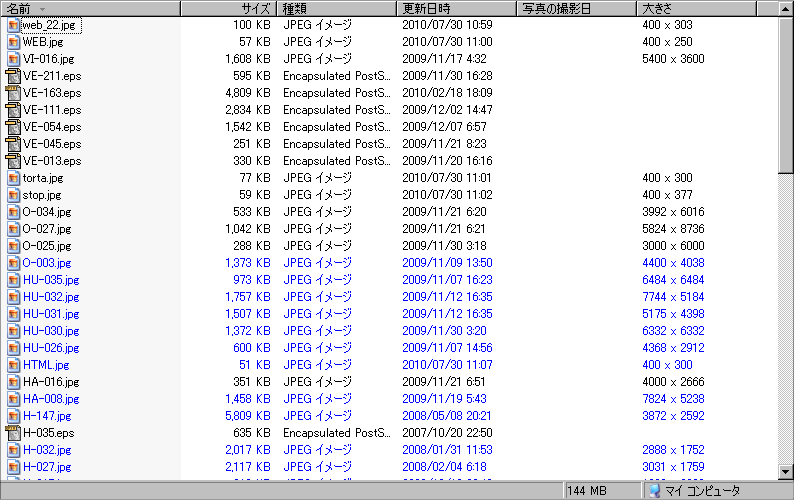Click date 2007/10/20 22:50
Viewport: 794px width, 500px height.
pyautogui.click(x=447, y=433)
